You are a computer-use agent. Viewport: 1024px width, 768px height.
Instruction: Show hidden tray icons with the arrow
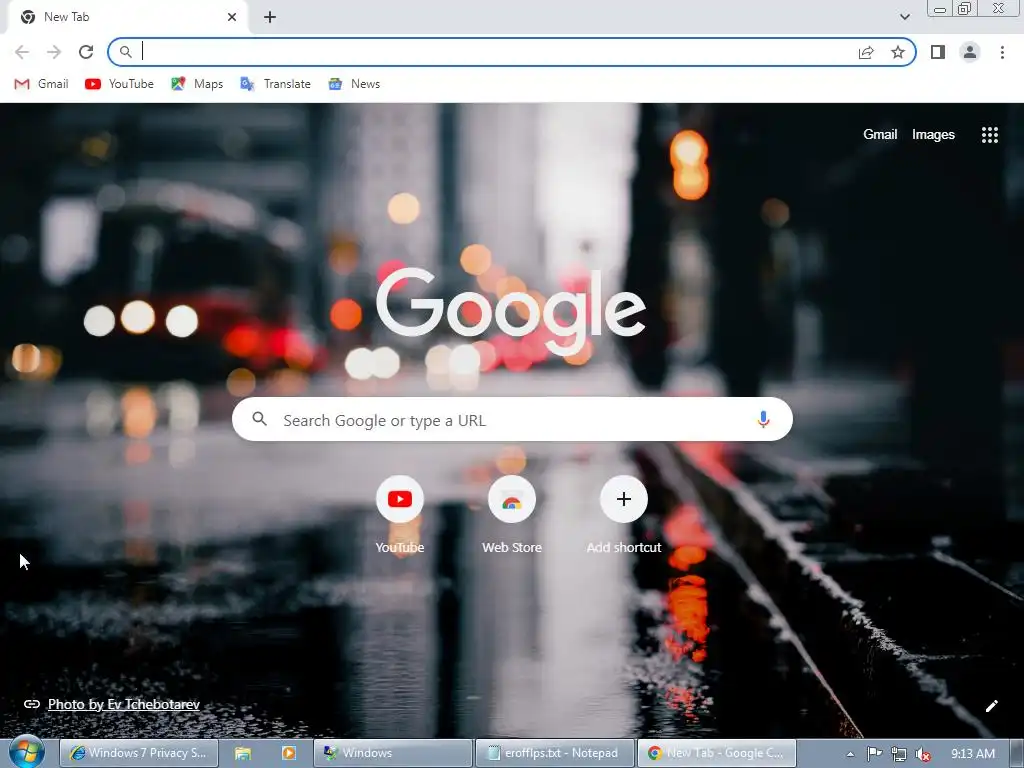click(850, 754)
